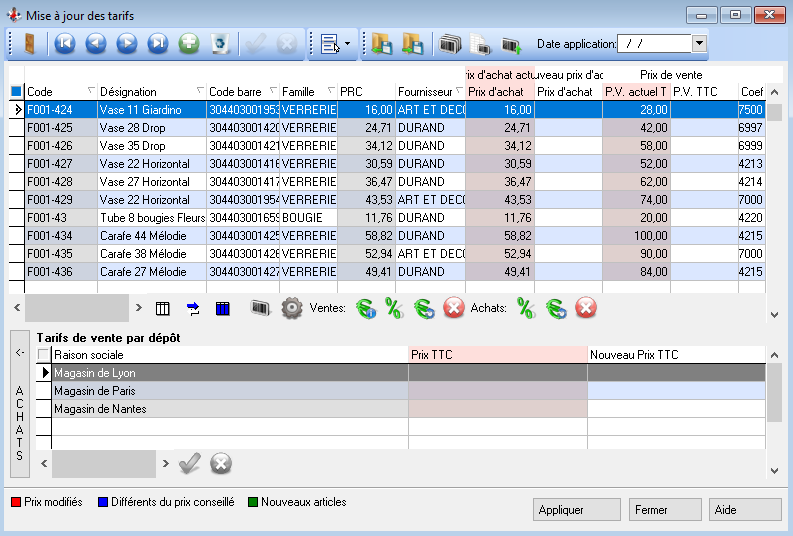Click the barcode icon below the grid

pos(260,308)
